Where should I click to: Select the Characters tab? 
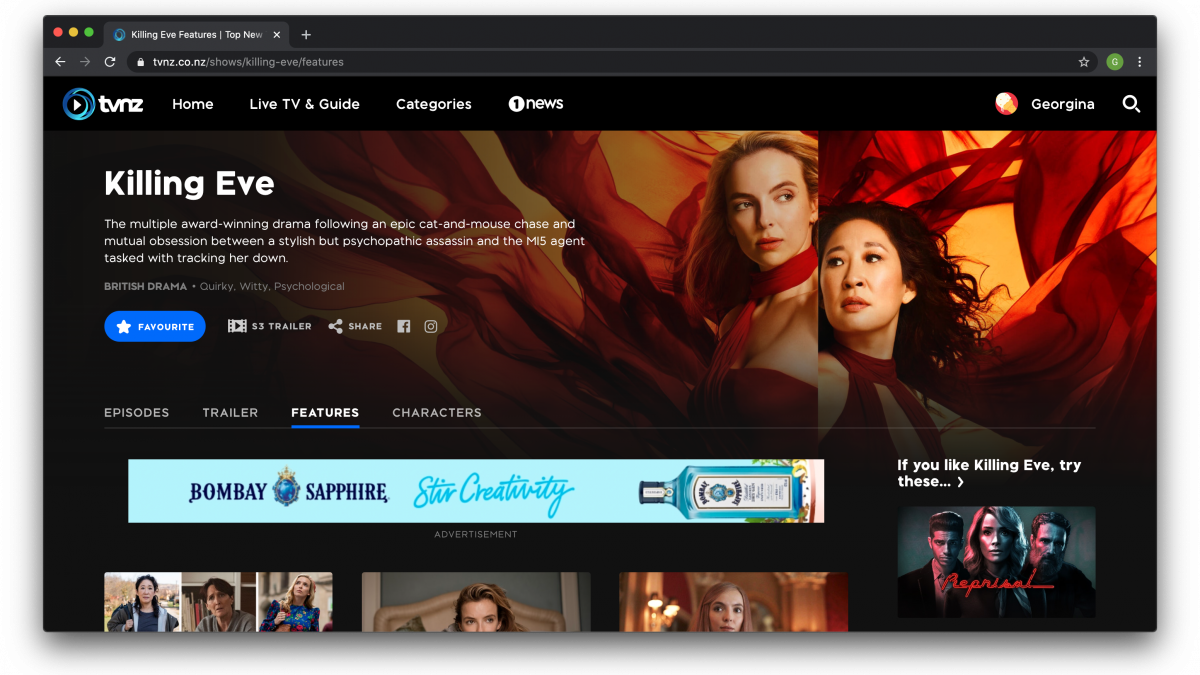436,412
